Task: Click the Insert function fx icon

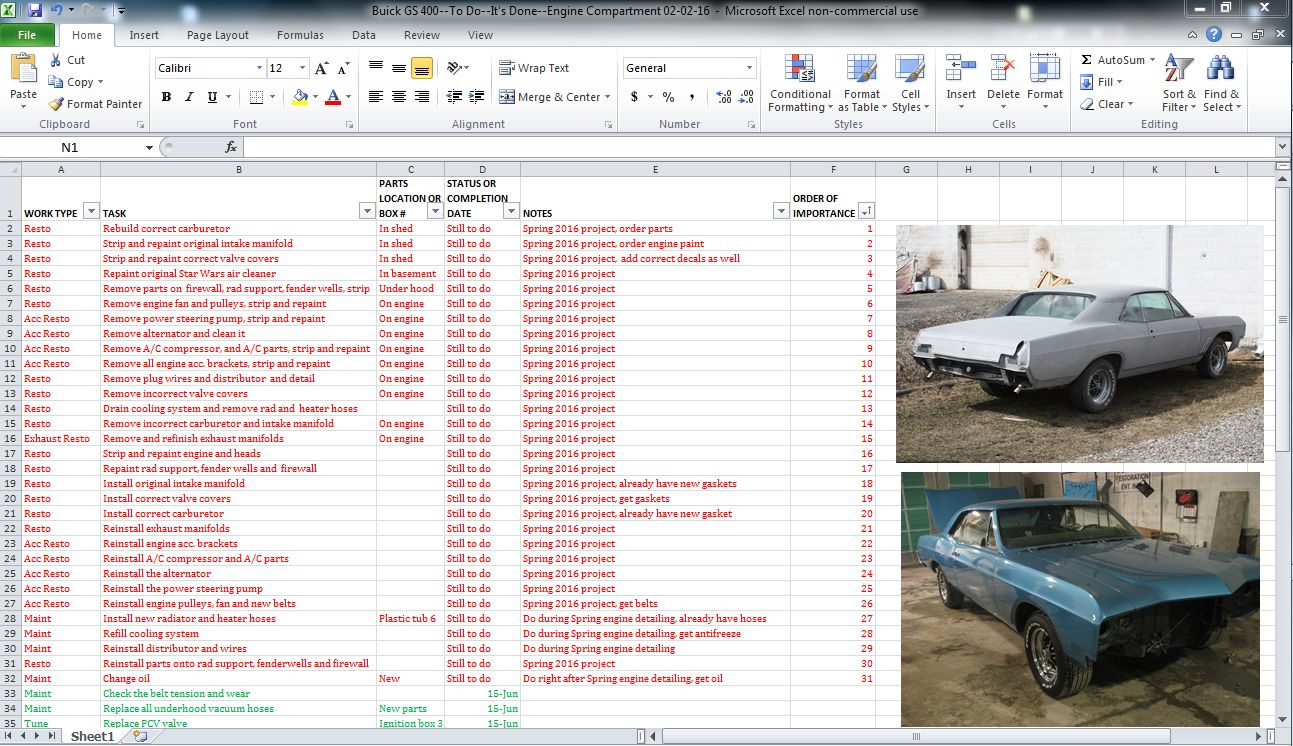Action: (x=231, y=147)
